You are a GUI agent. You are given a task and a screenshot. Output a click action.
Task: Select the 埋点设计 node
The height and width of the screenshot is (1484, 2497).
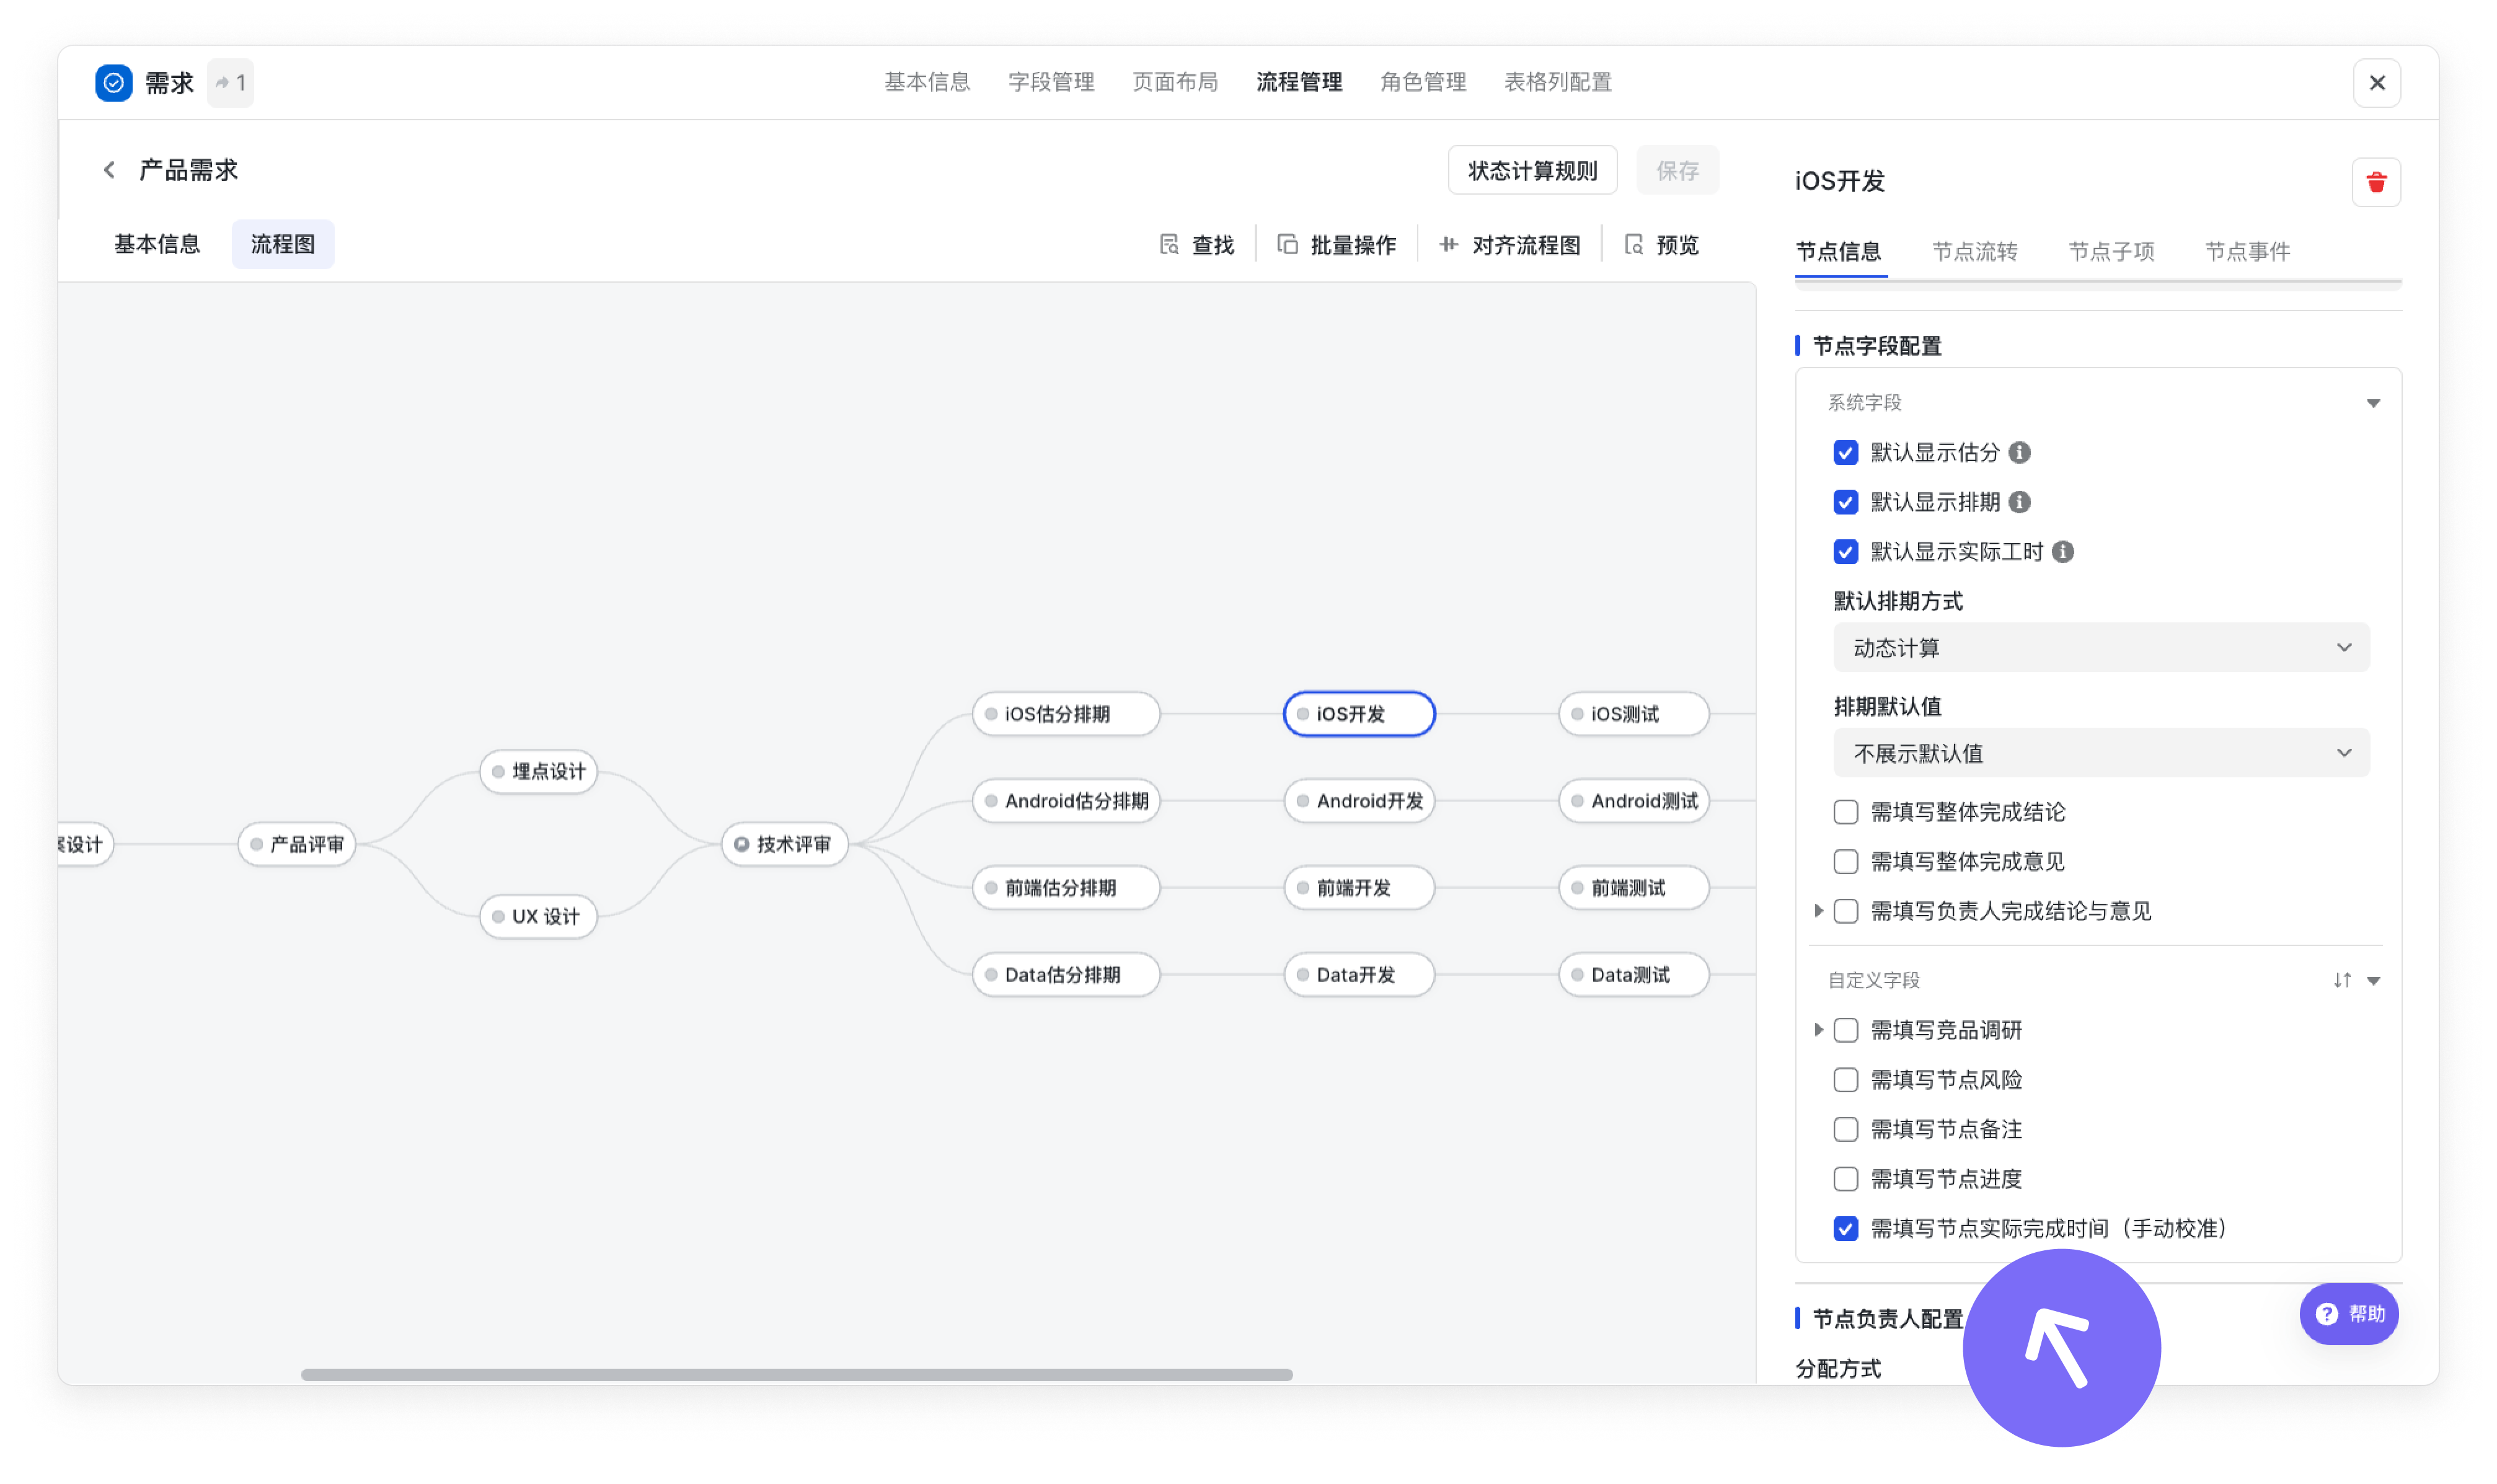coord(538,771)
